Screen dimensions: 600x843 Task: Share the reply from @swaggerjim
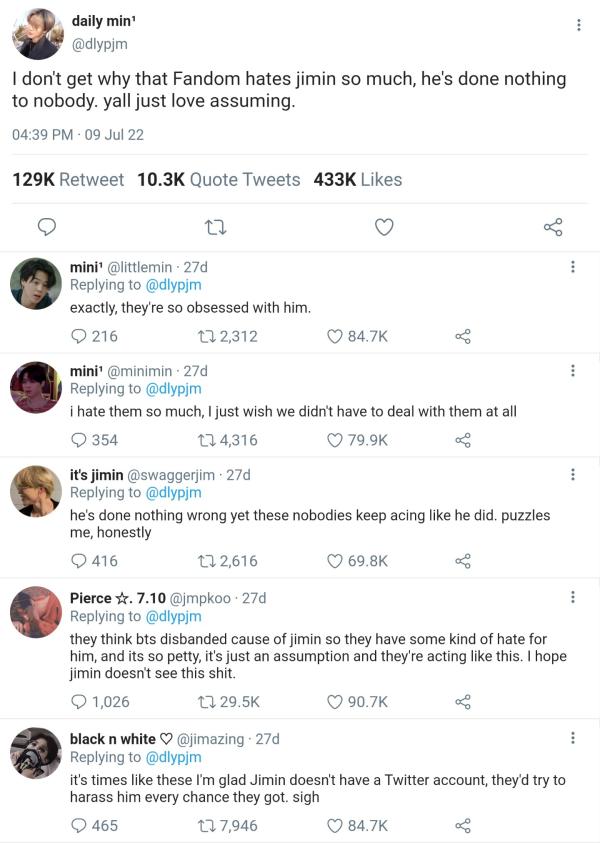coord(462,561)
